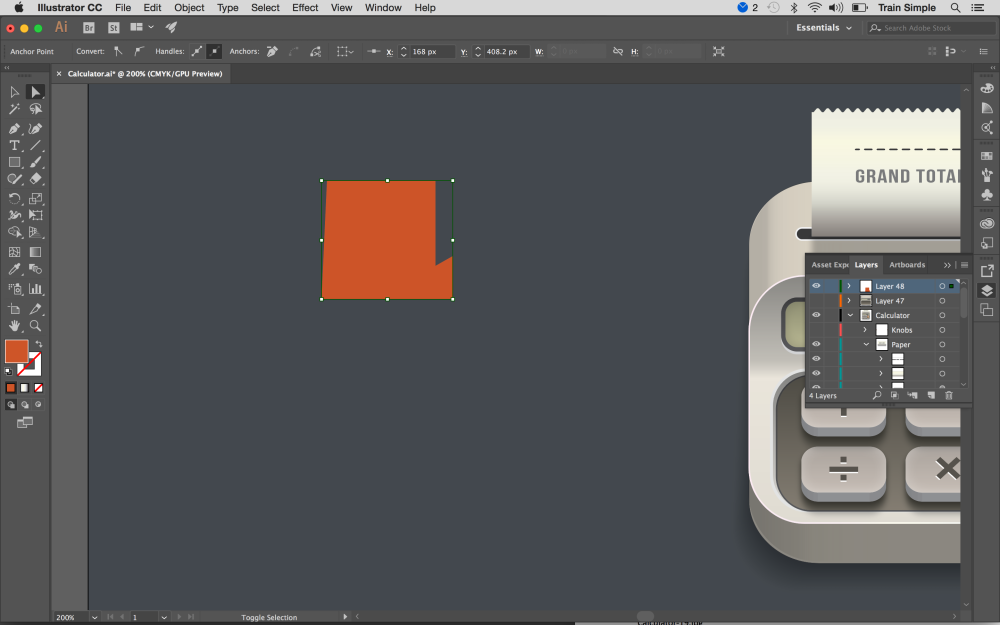Switch to the Artboards tab

click(907, 265)
